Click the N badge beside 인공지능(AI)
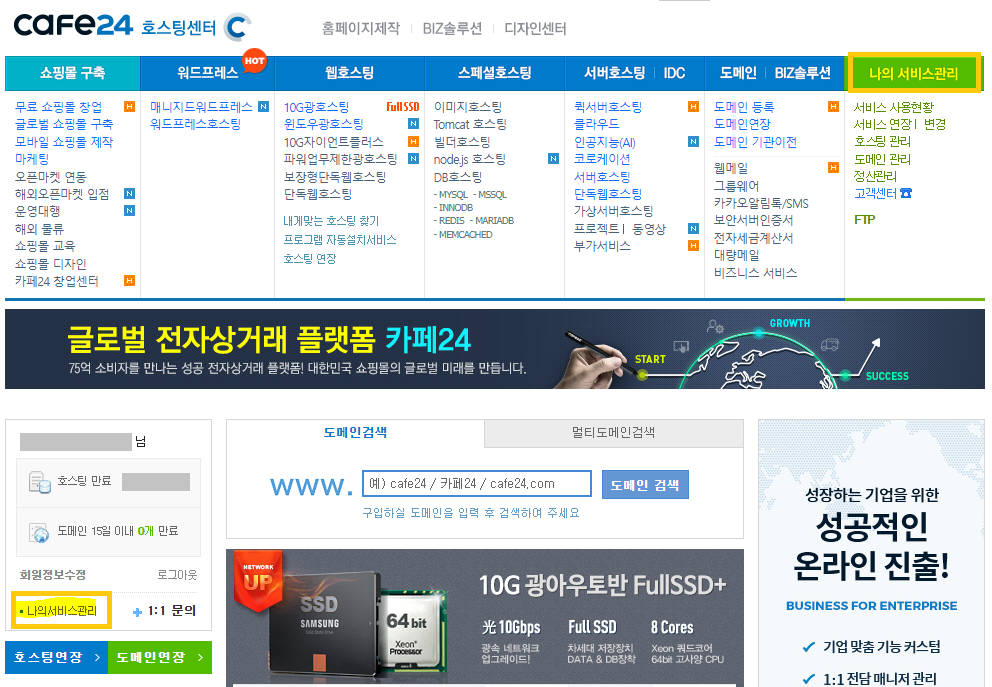Screen dimensions: 992x687 click(x=693, y=142)
